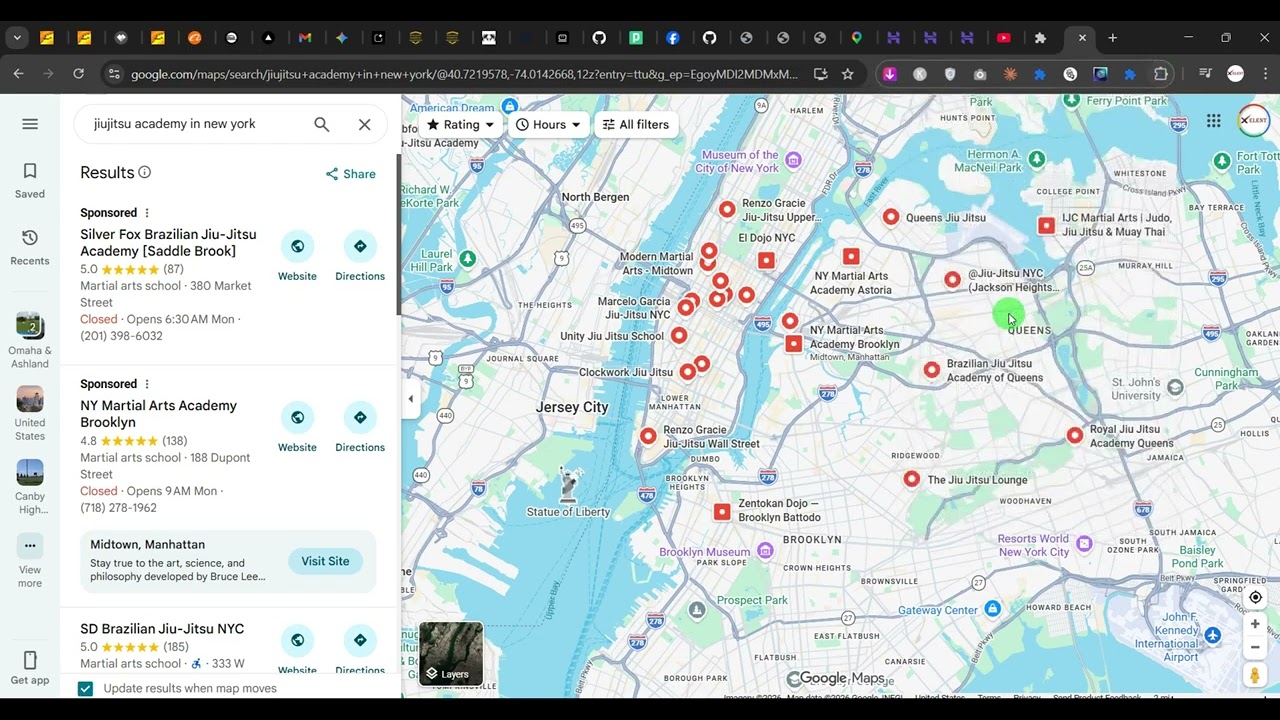Open the Google account avatar
Viewport: 1280px width, 720px height.
1254,121
